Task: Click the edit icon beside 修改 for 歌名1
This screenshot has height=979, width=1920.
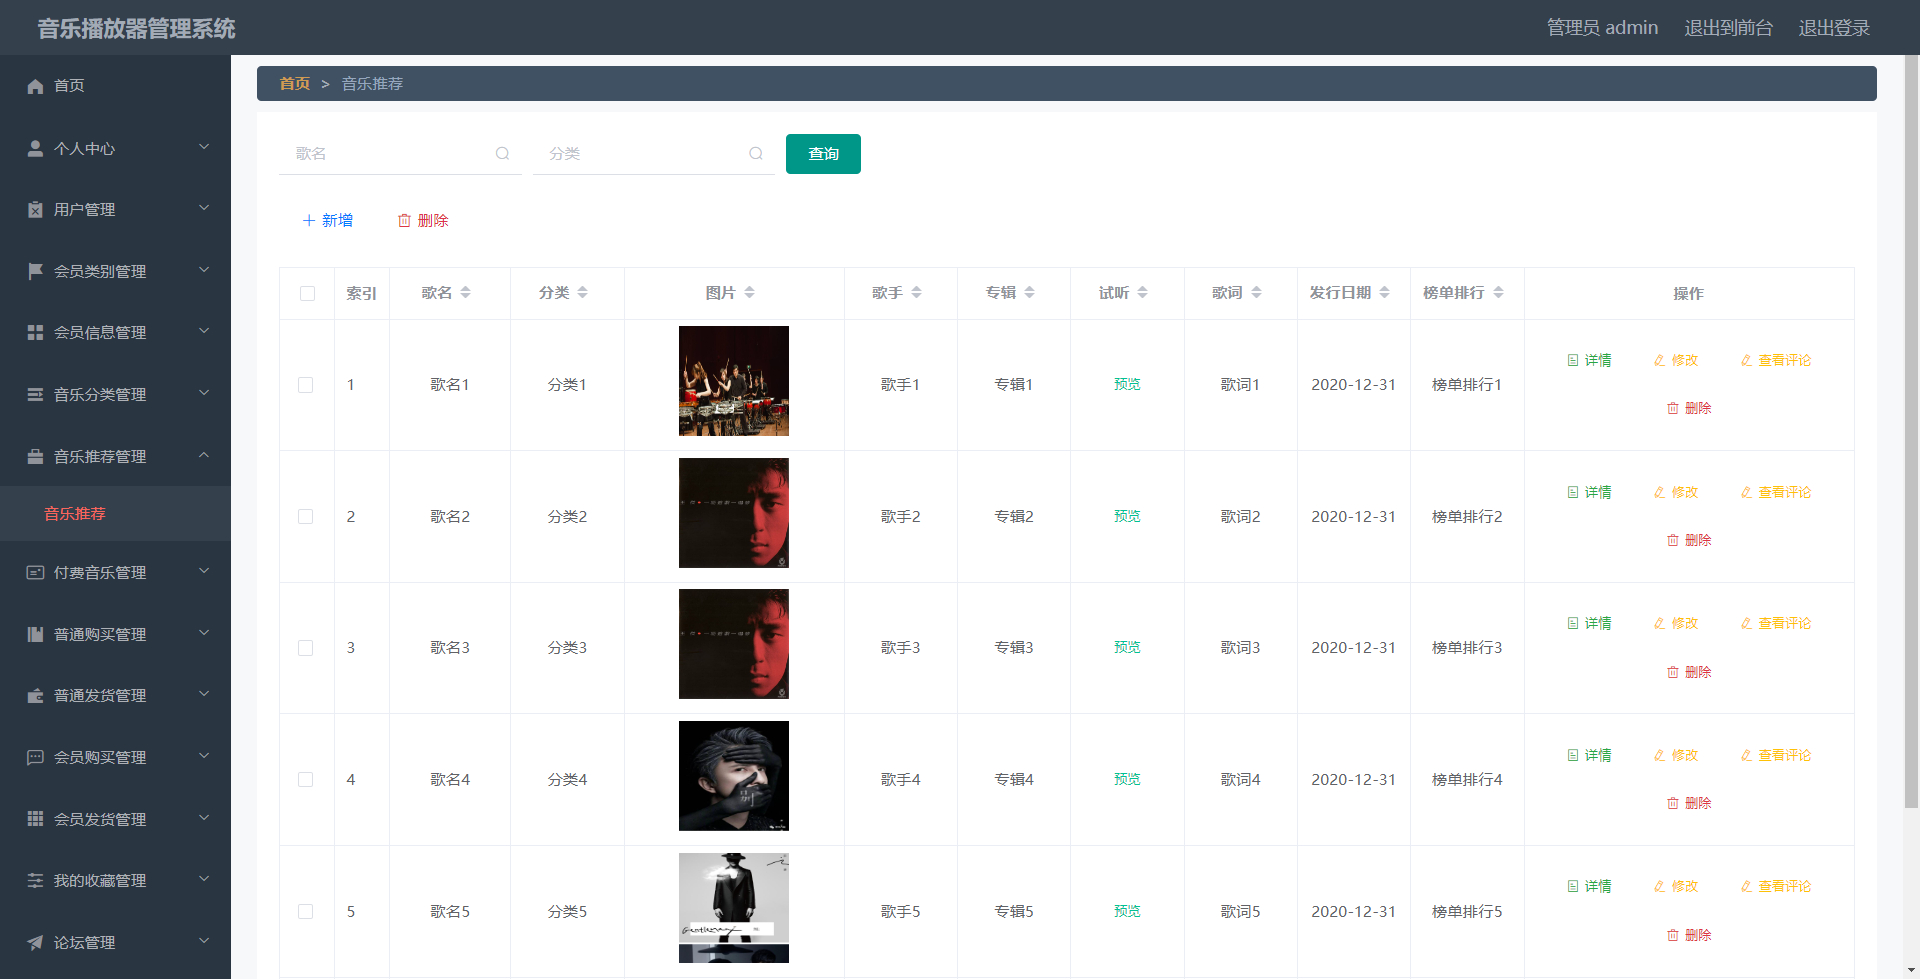Action: (1658, 360)
